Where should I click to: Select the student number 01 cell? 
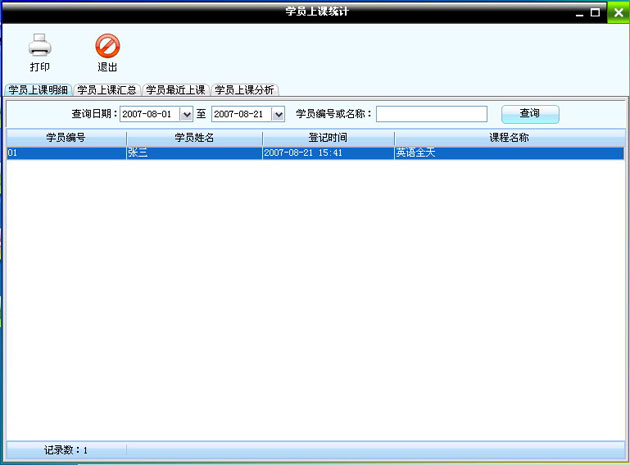pos(66,153)
